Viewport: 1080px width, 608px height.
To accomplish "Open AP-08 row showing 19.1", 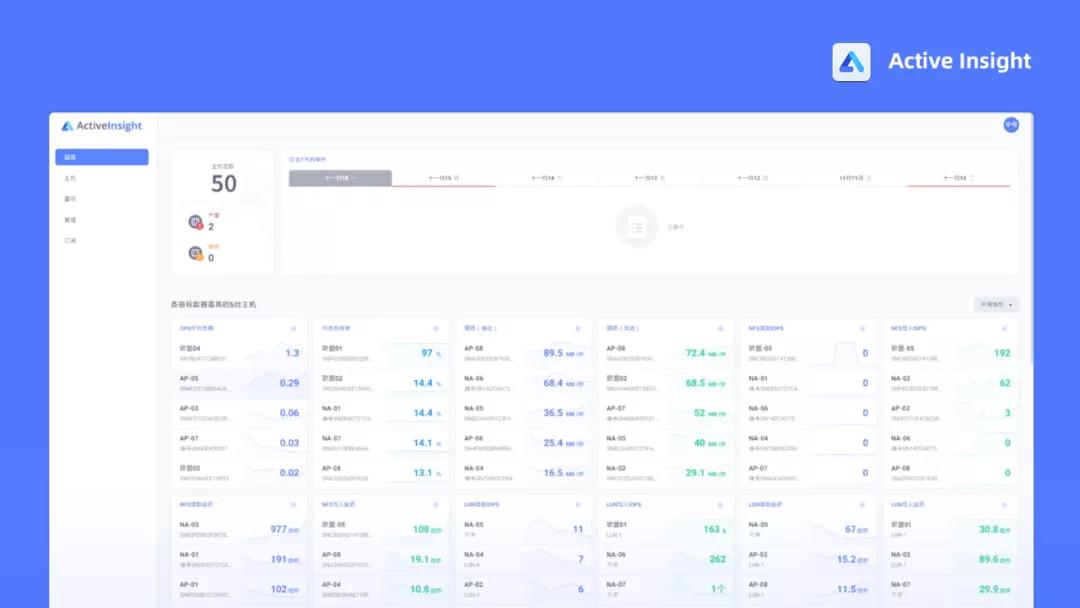I will 382,559.
